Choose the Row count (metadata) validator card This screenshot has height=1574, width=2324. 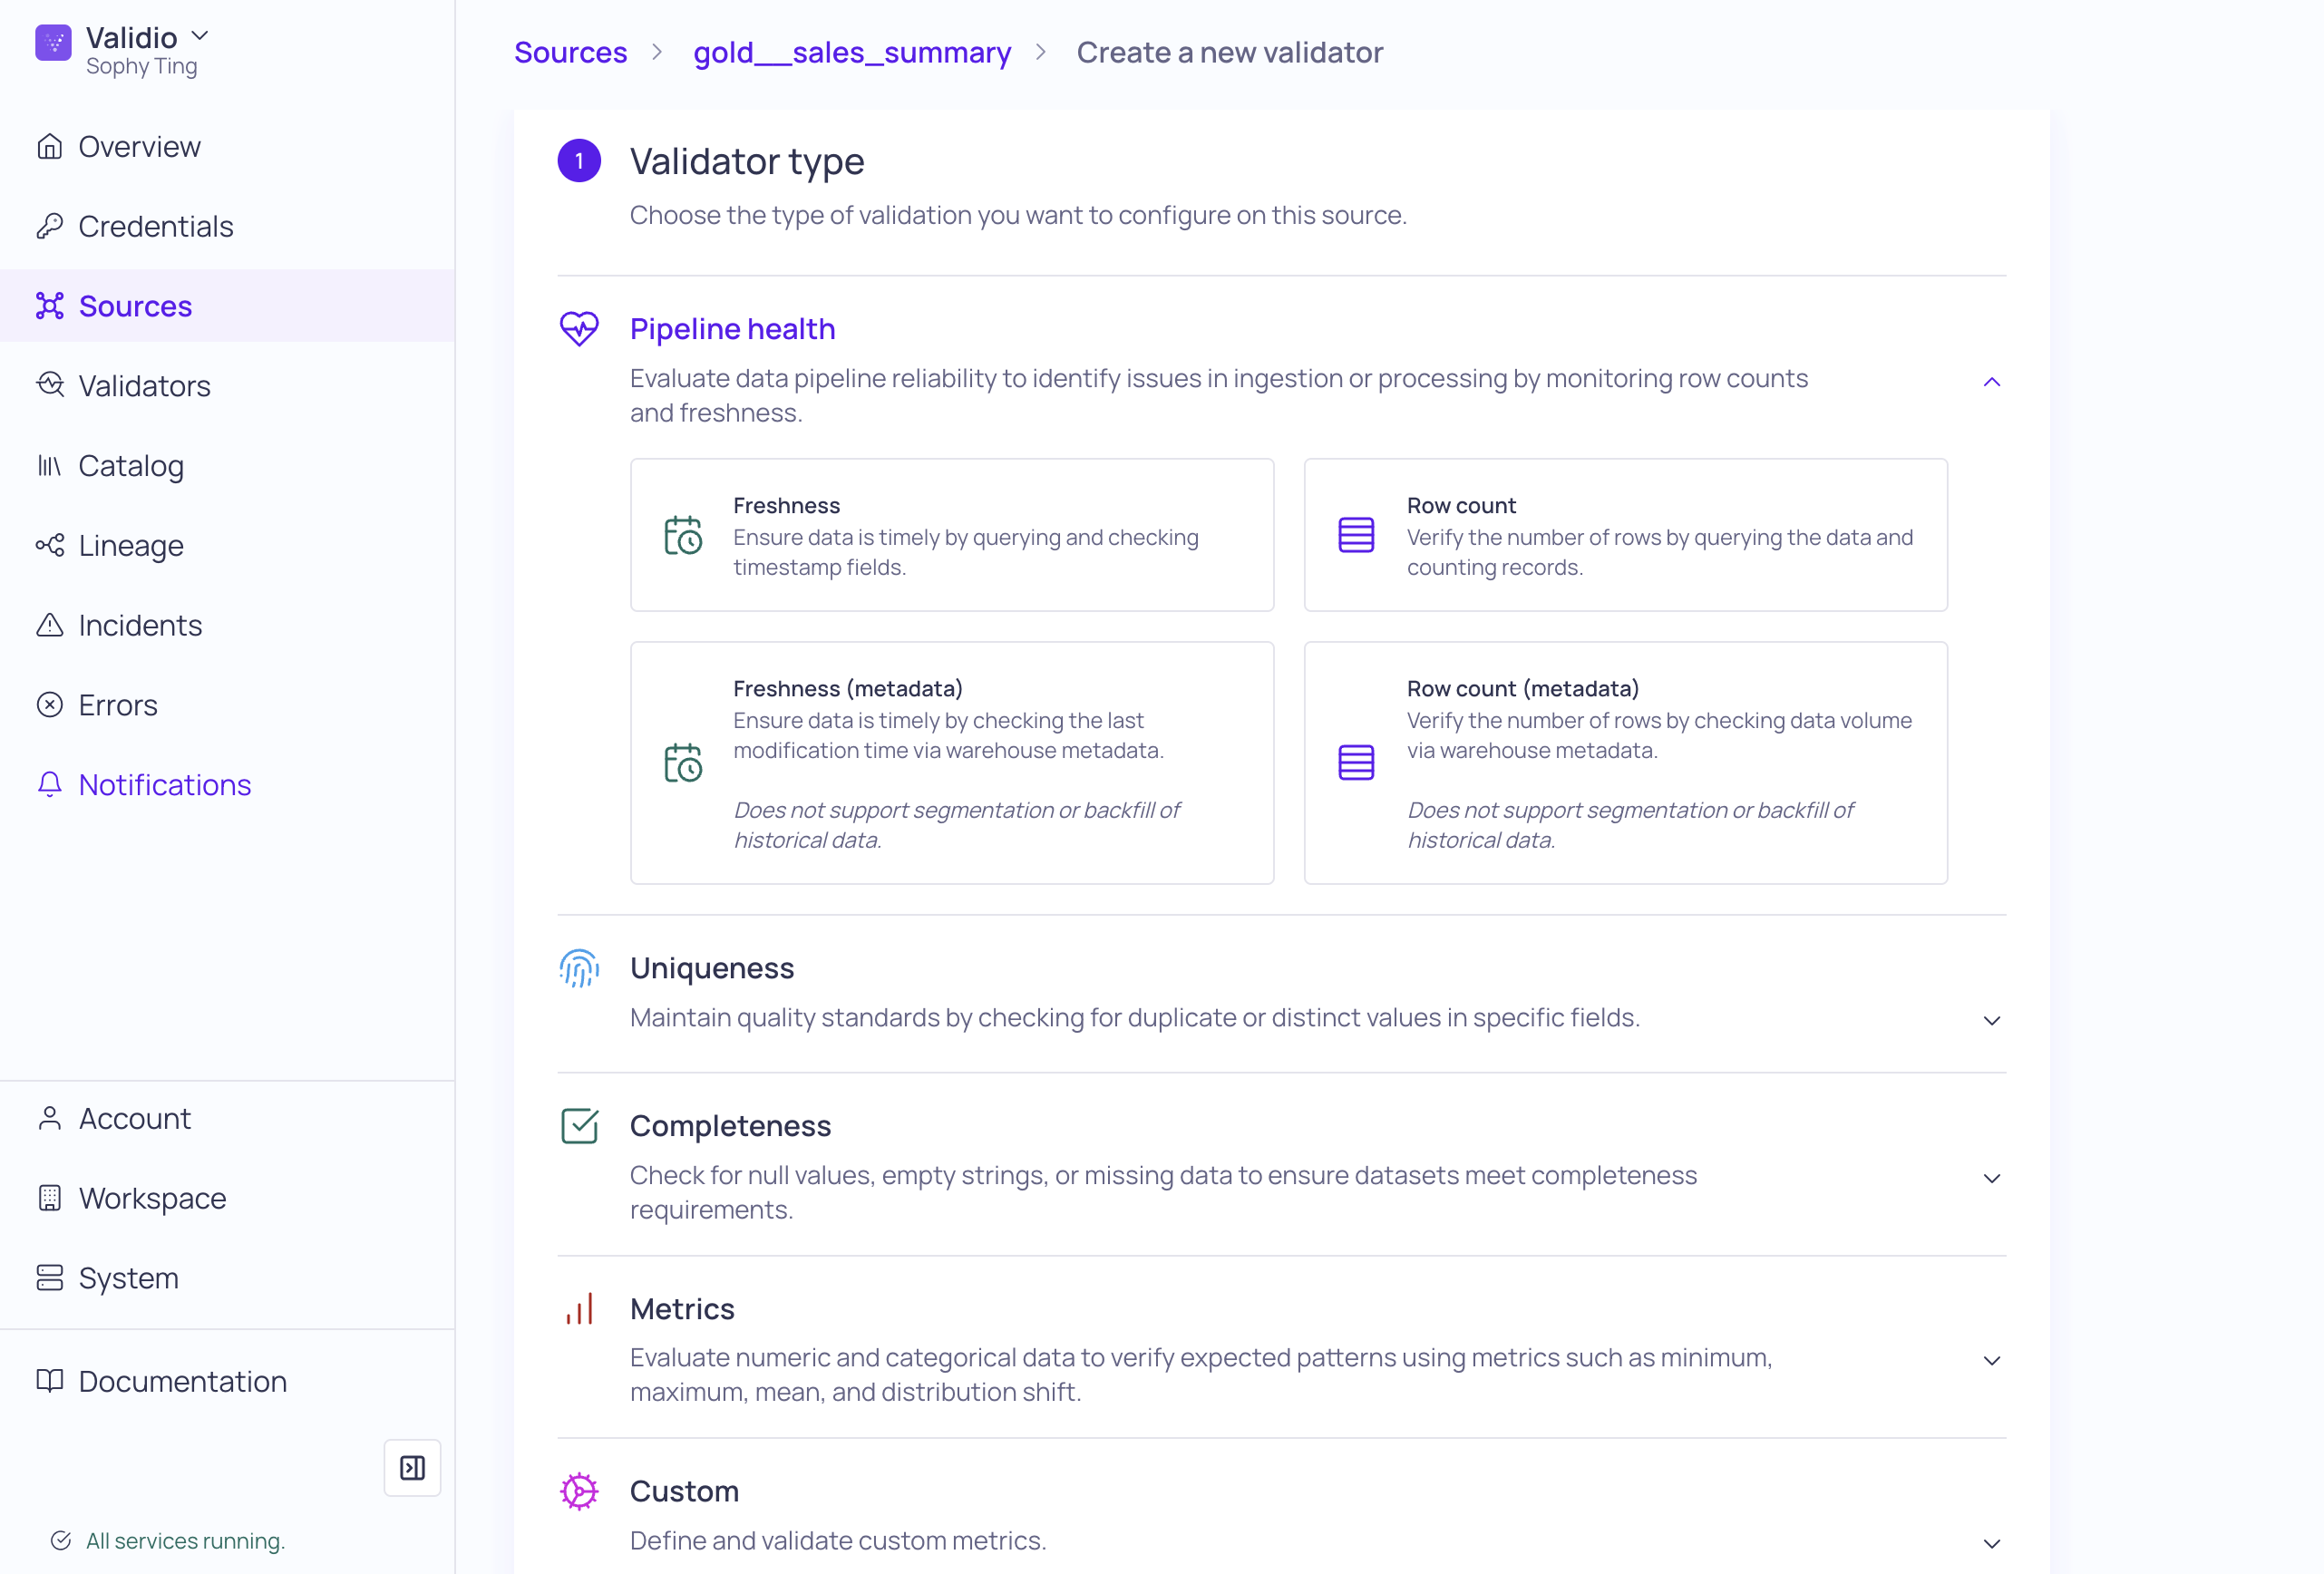[x=1626, y=763]
